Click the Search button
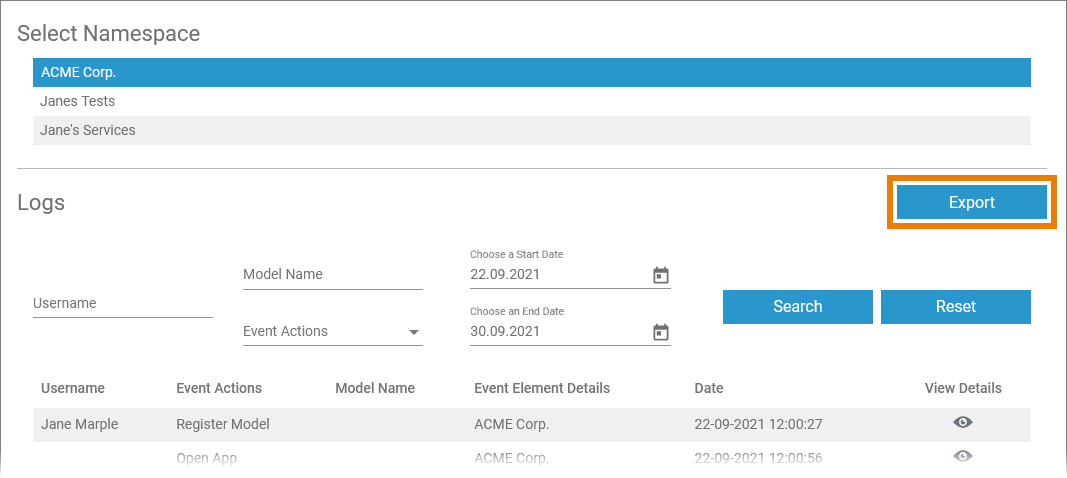Screen dimensions: 1067x478 pos(797,307)
